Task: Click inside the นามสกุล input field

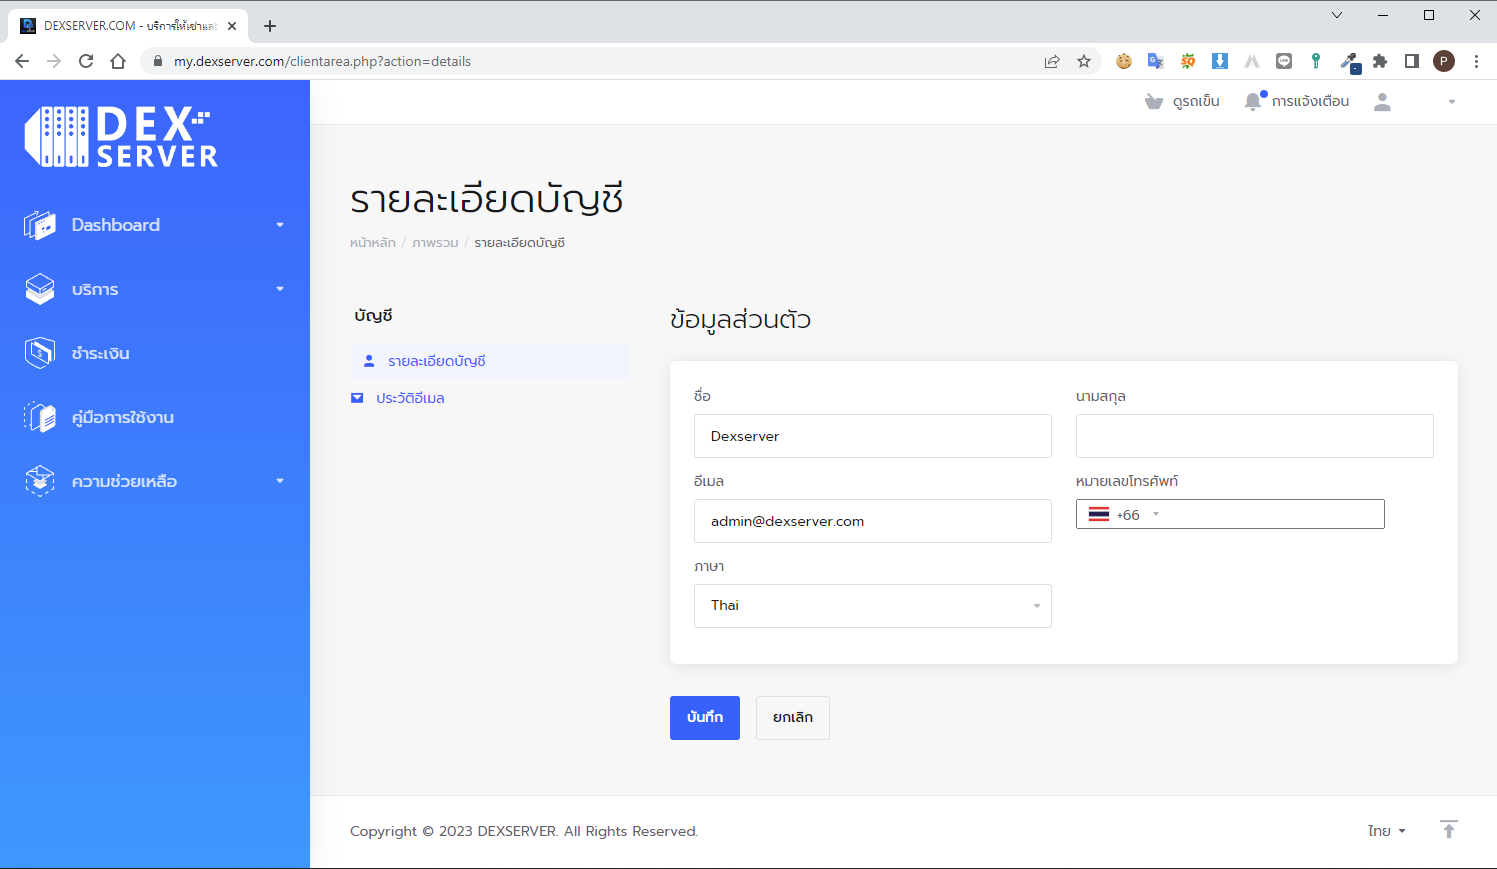Action: coord(1253,435)
